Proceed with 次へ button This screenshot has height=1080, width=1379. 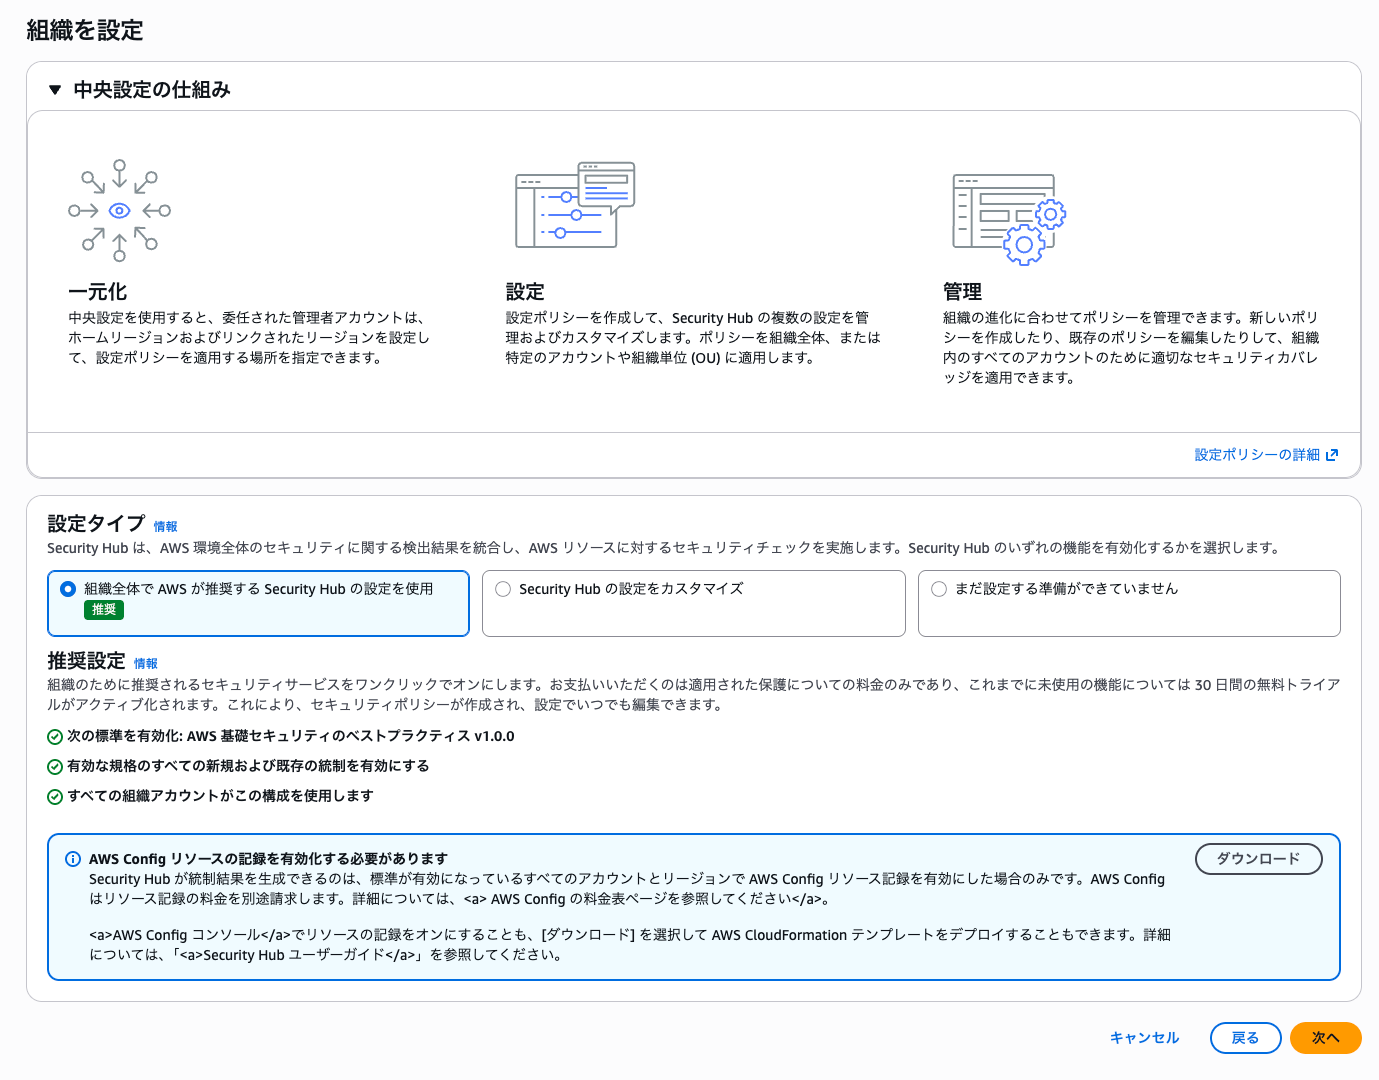pyautogui.click(x=1326, y=1038)
